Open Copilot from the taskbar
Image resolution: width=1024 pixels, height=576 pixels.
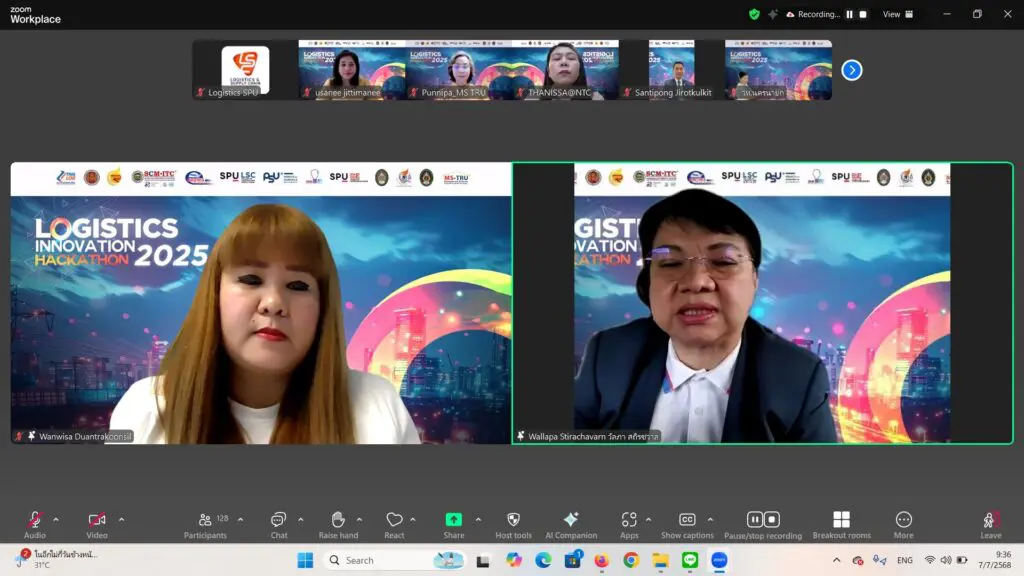[x=513, y=560]
